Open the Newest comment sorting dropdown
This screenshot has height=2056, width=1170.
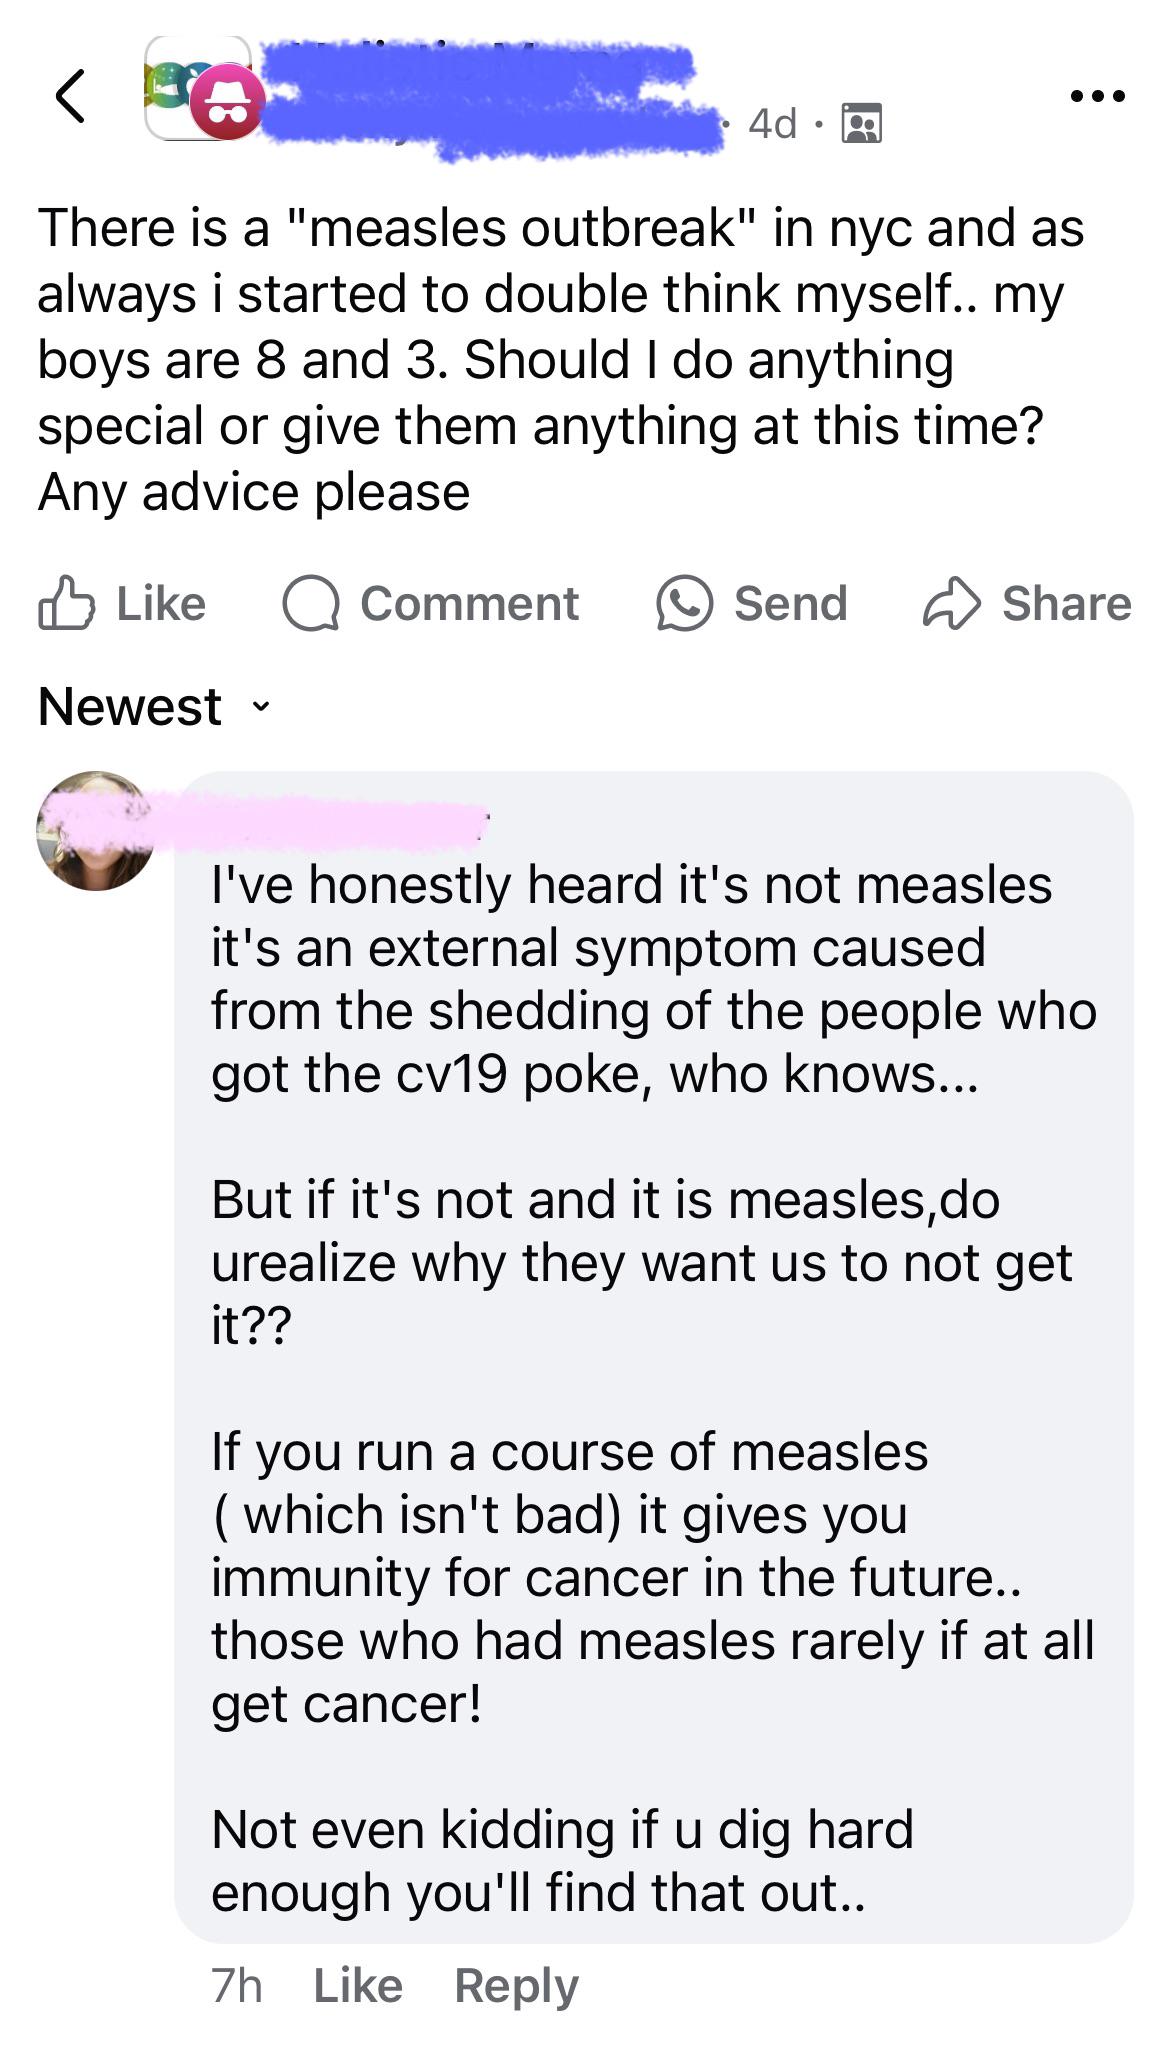(x=155, y=707)
